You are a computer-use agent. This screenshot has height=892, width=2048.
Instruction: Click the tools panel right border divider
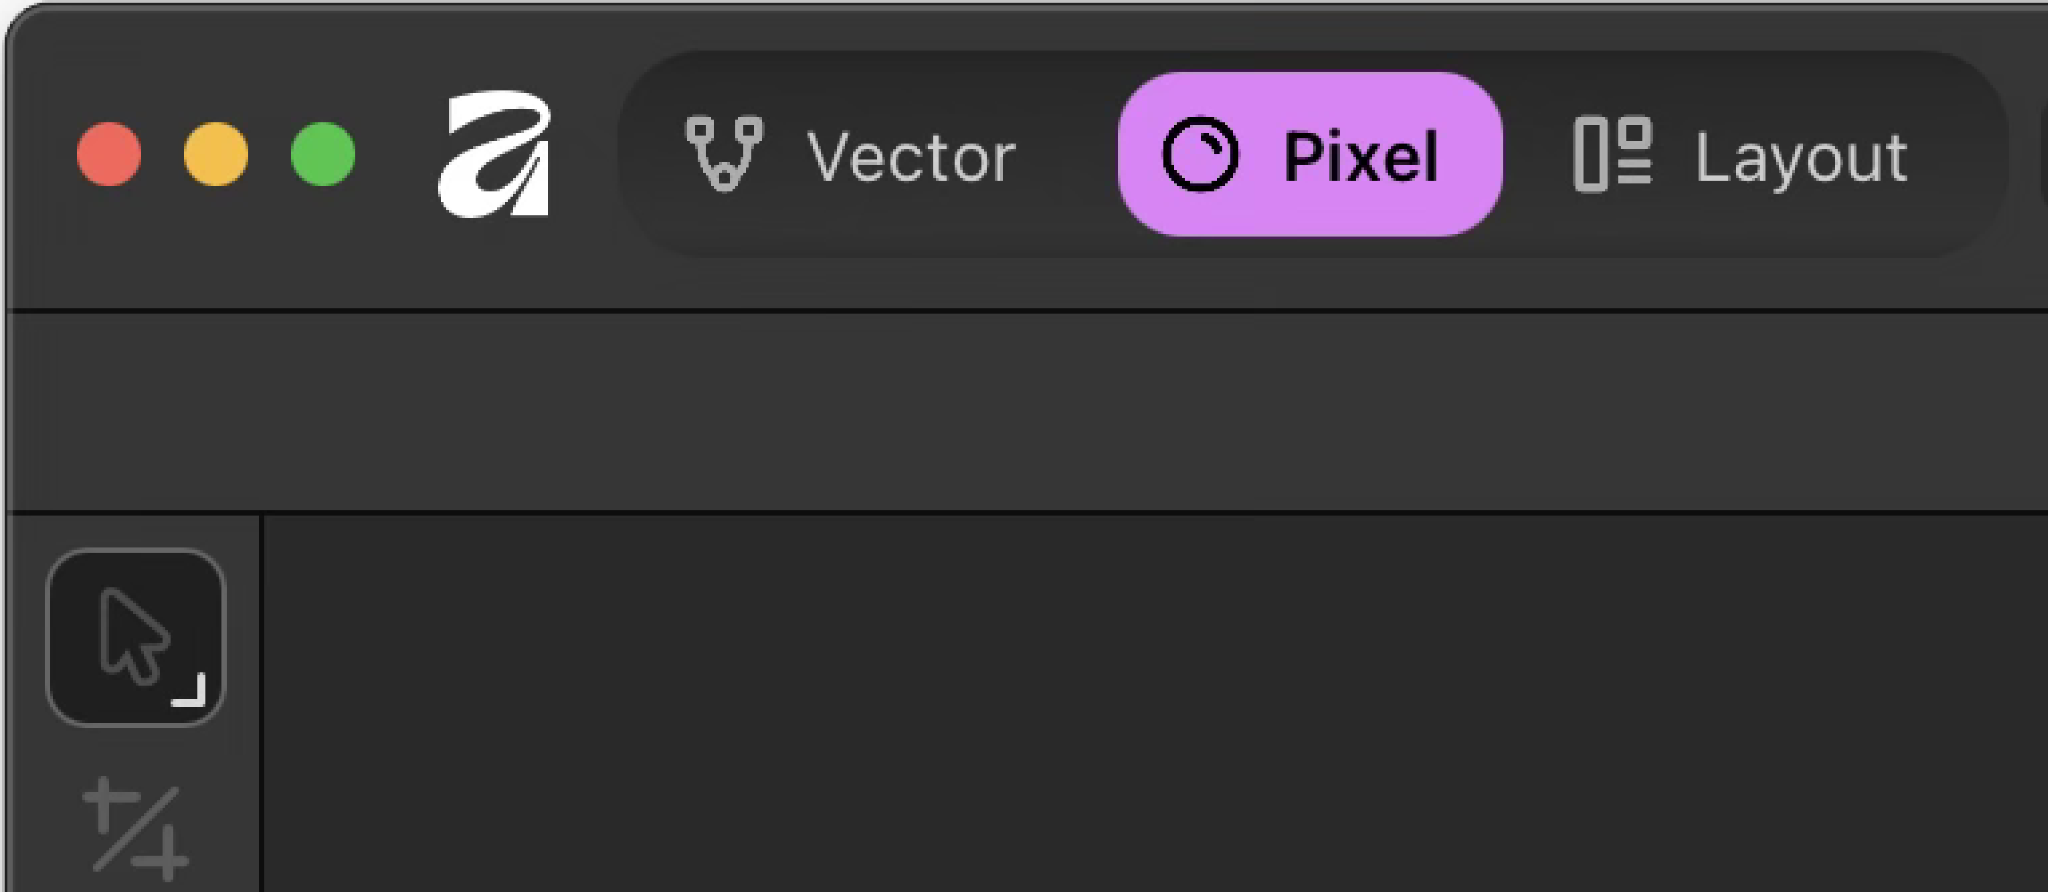click(x=261, y=700)
